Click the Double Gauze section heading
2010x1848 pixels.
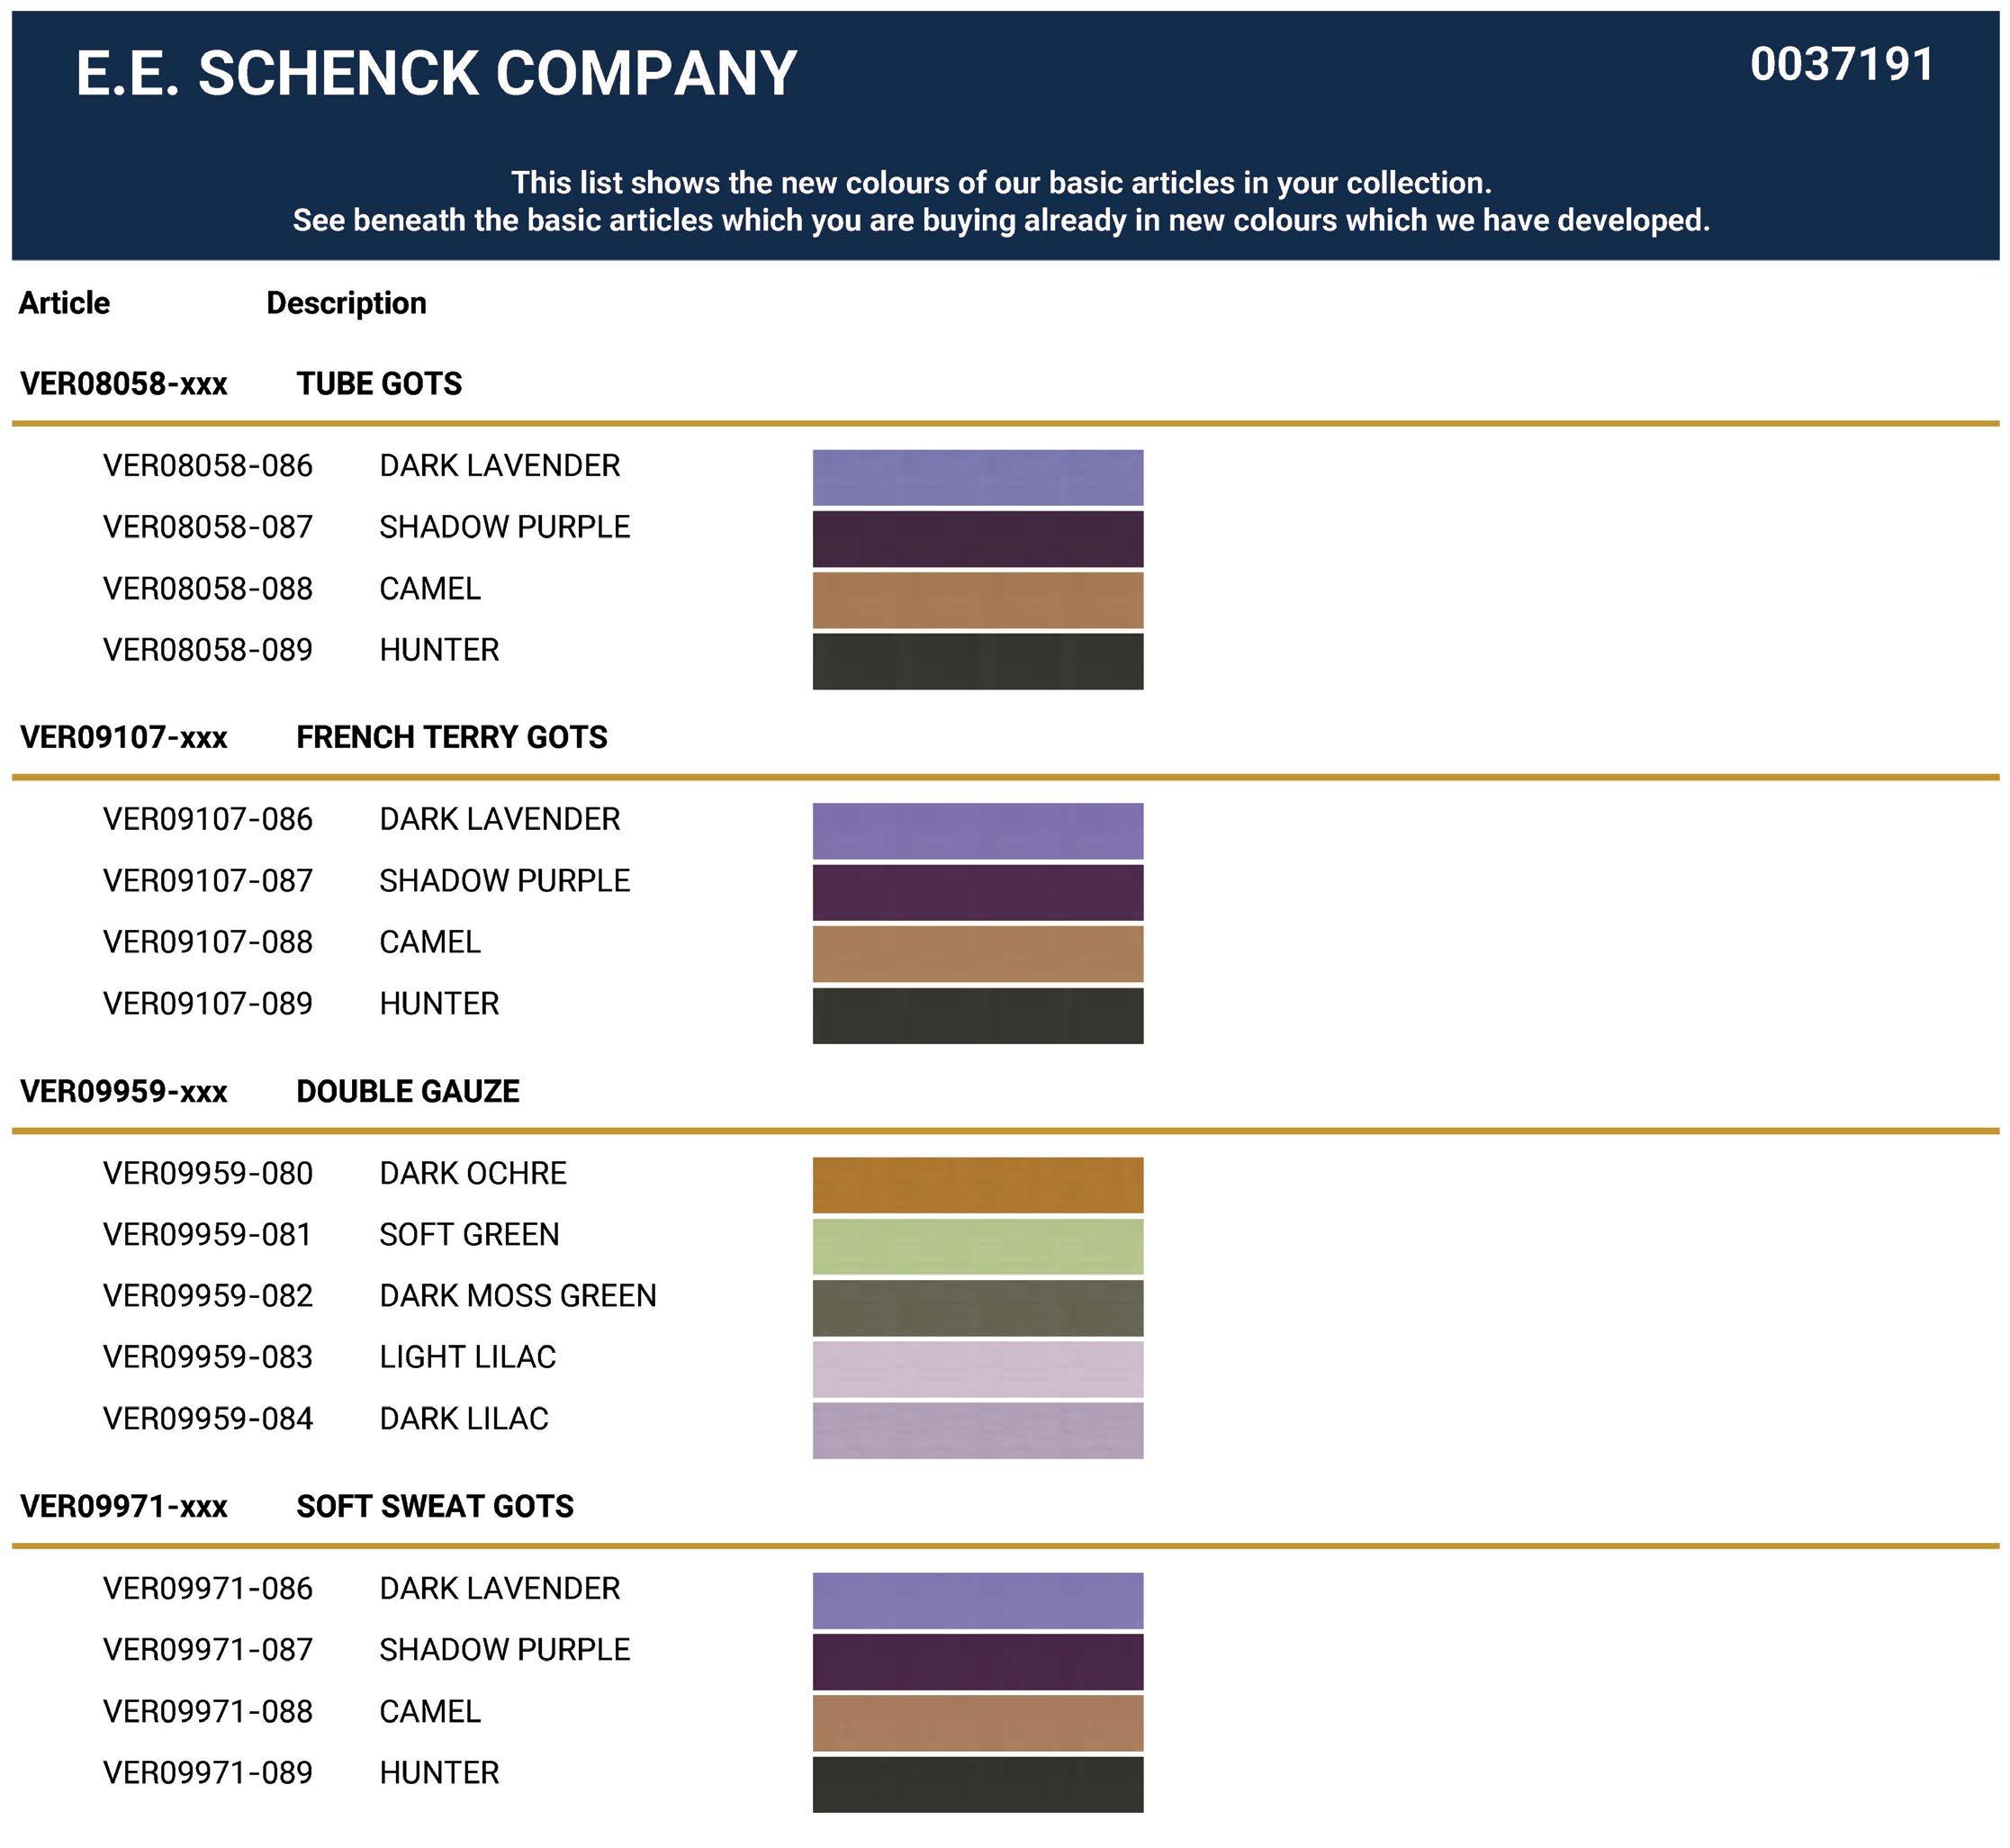407,1091
